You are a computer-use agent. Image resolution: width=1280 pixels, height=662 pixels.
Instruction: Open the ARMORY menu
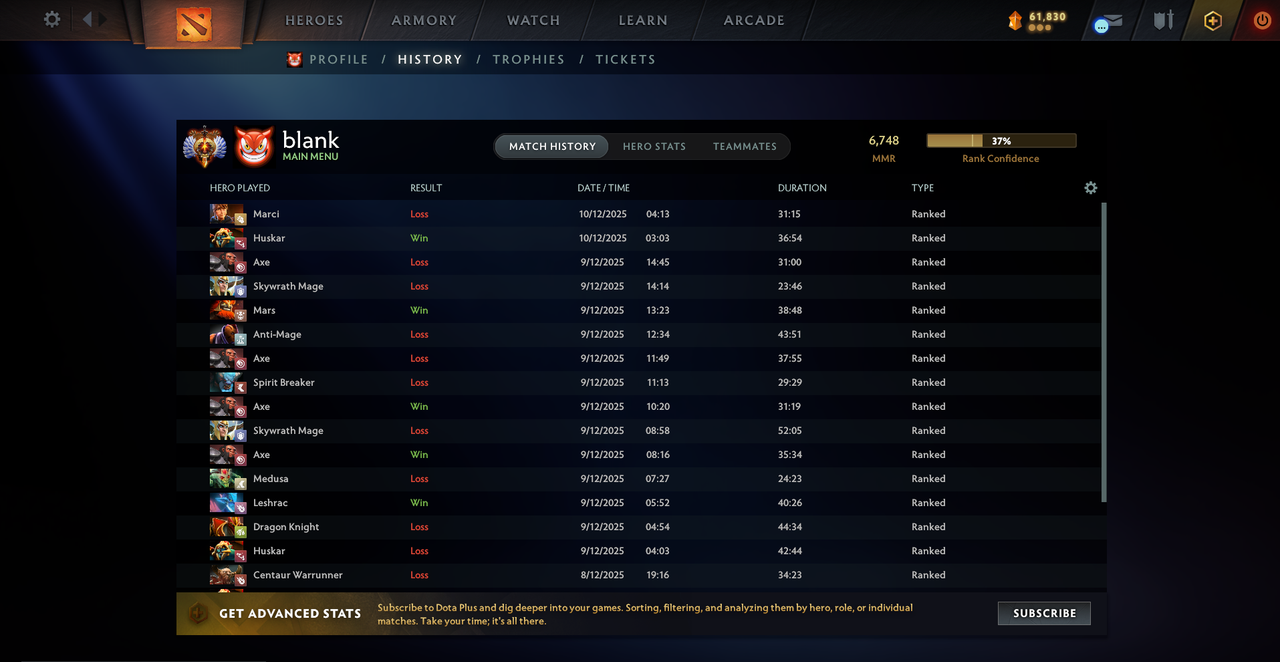pos(424,20)
